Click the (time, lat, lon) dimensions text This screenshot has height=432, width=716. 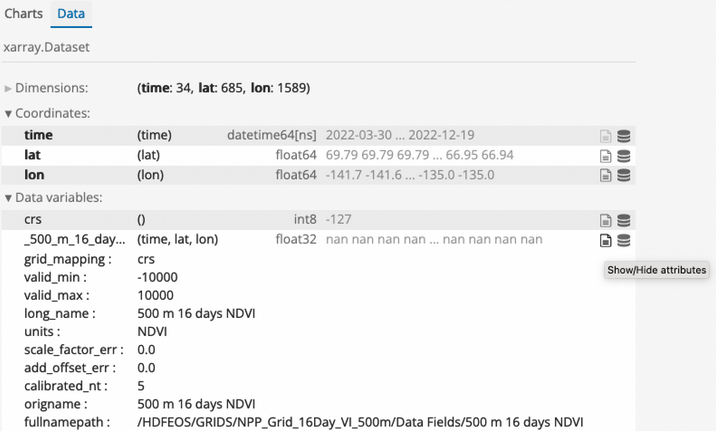point(178,239)
